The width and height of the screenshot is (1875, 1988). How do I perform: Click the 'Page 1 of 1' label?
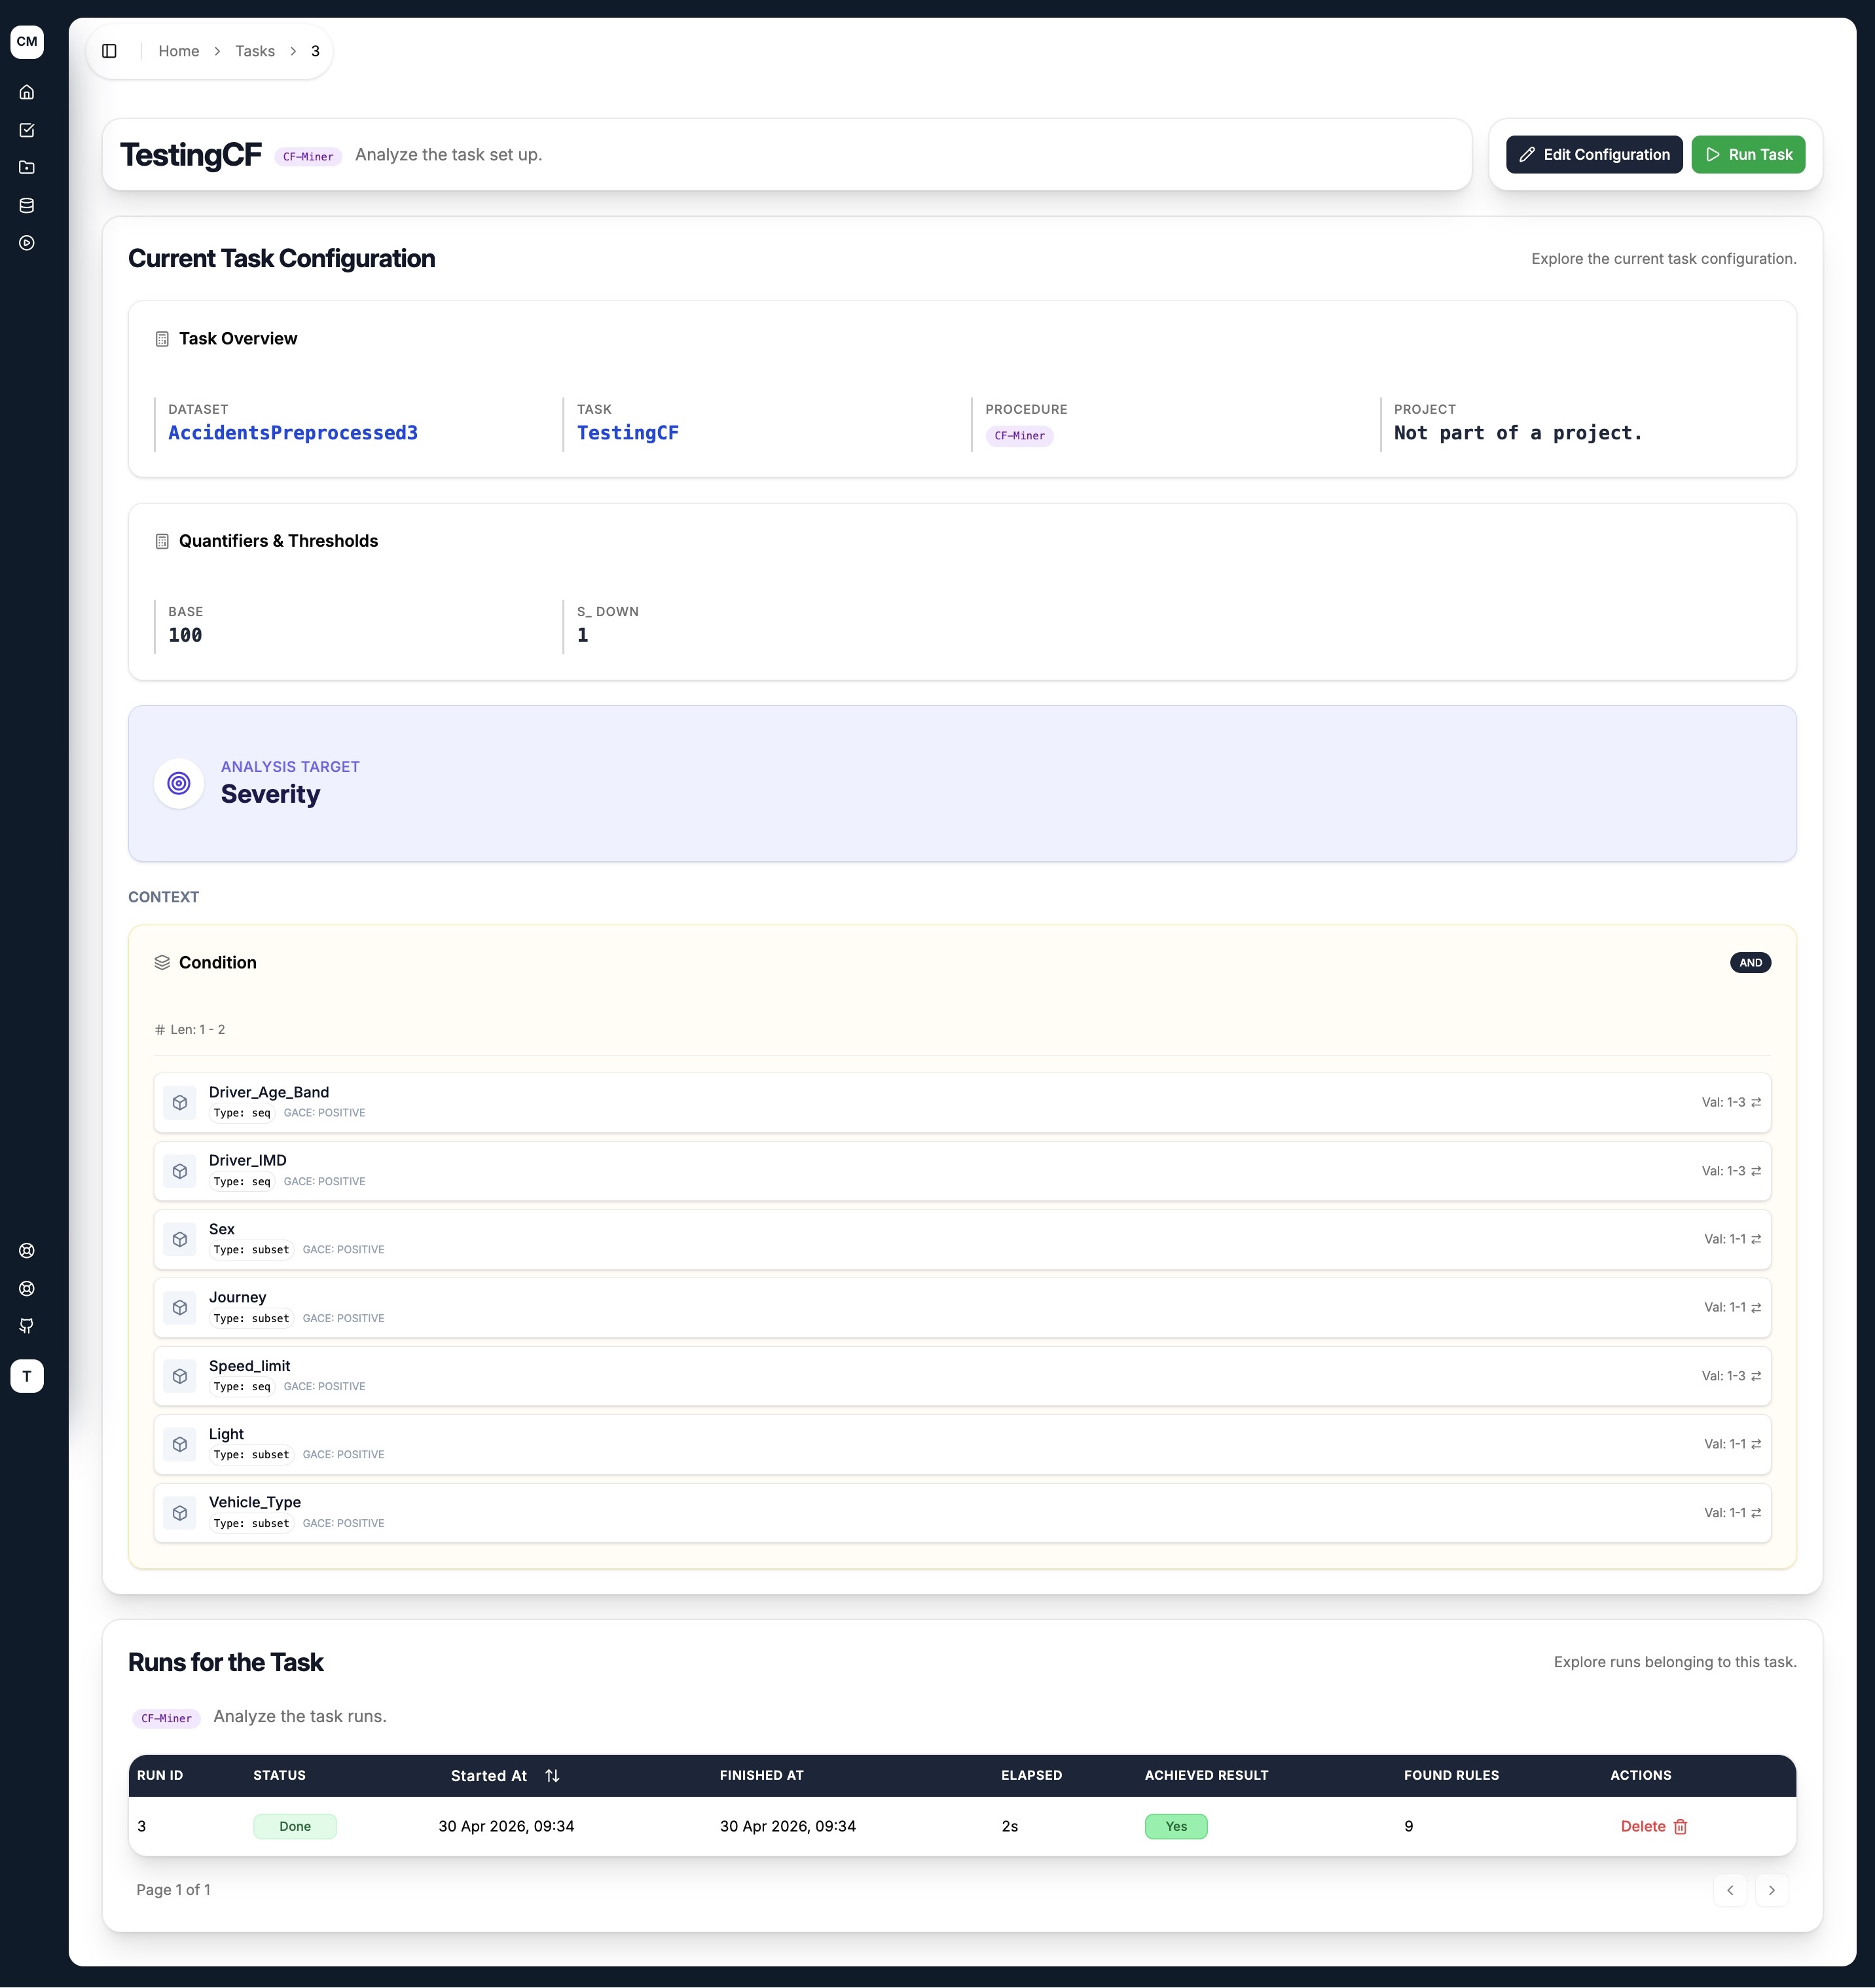tap(173, 1890)
